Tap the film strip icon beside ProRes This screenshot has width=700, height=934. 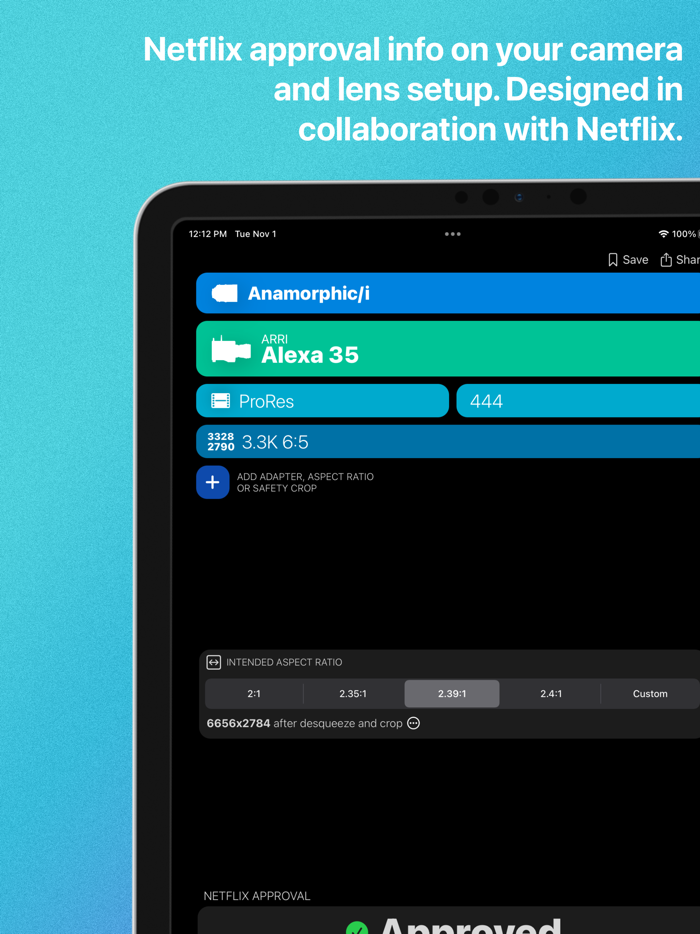click(x=220, y=401)
